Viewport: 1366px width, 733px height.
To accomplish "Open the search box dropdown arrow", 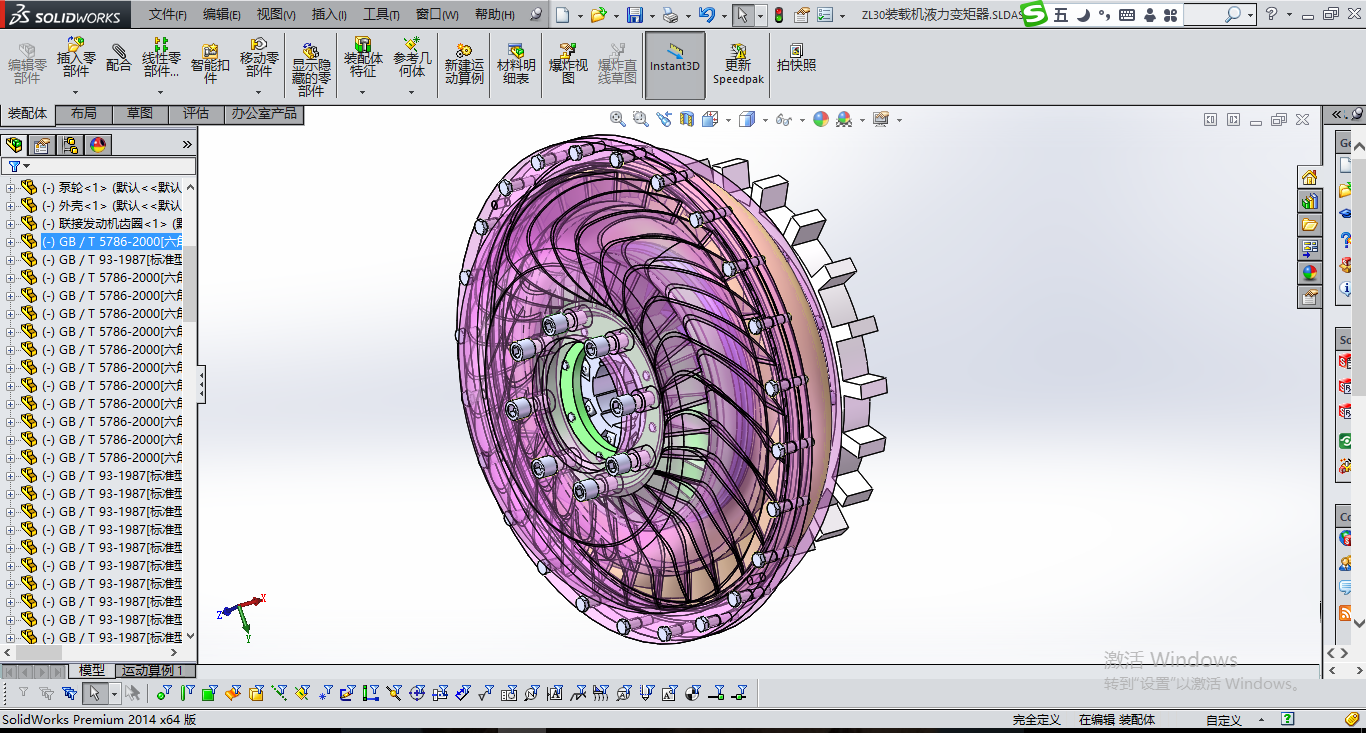I will 1250,15.
